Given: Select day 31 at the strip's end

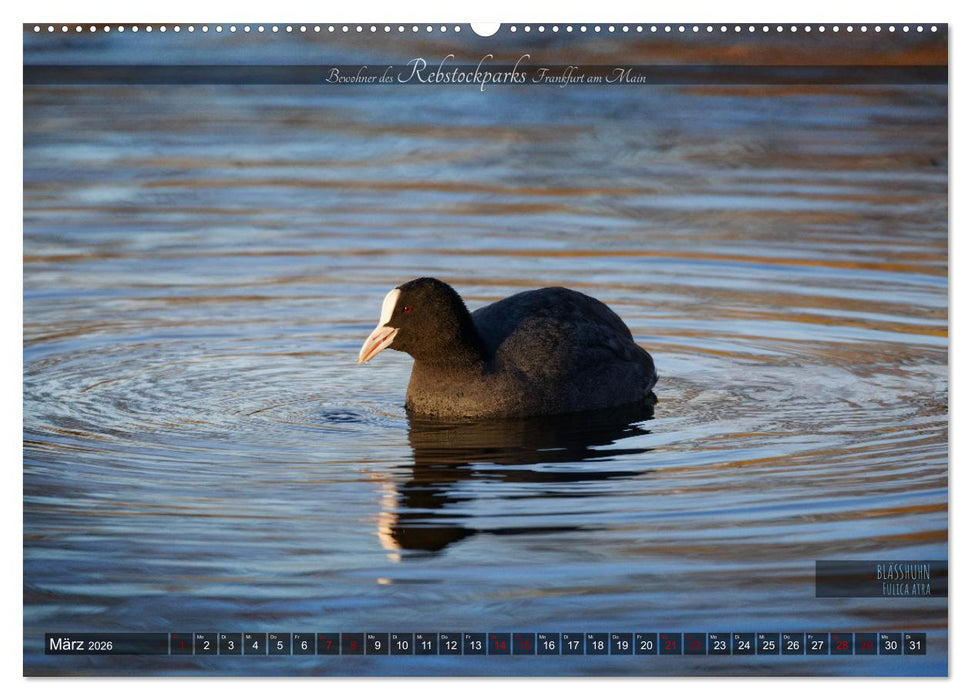Looking at the screenshot, I should [x=914, y=645].
